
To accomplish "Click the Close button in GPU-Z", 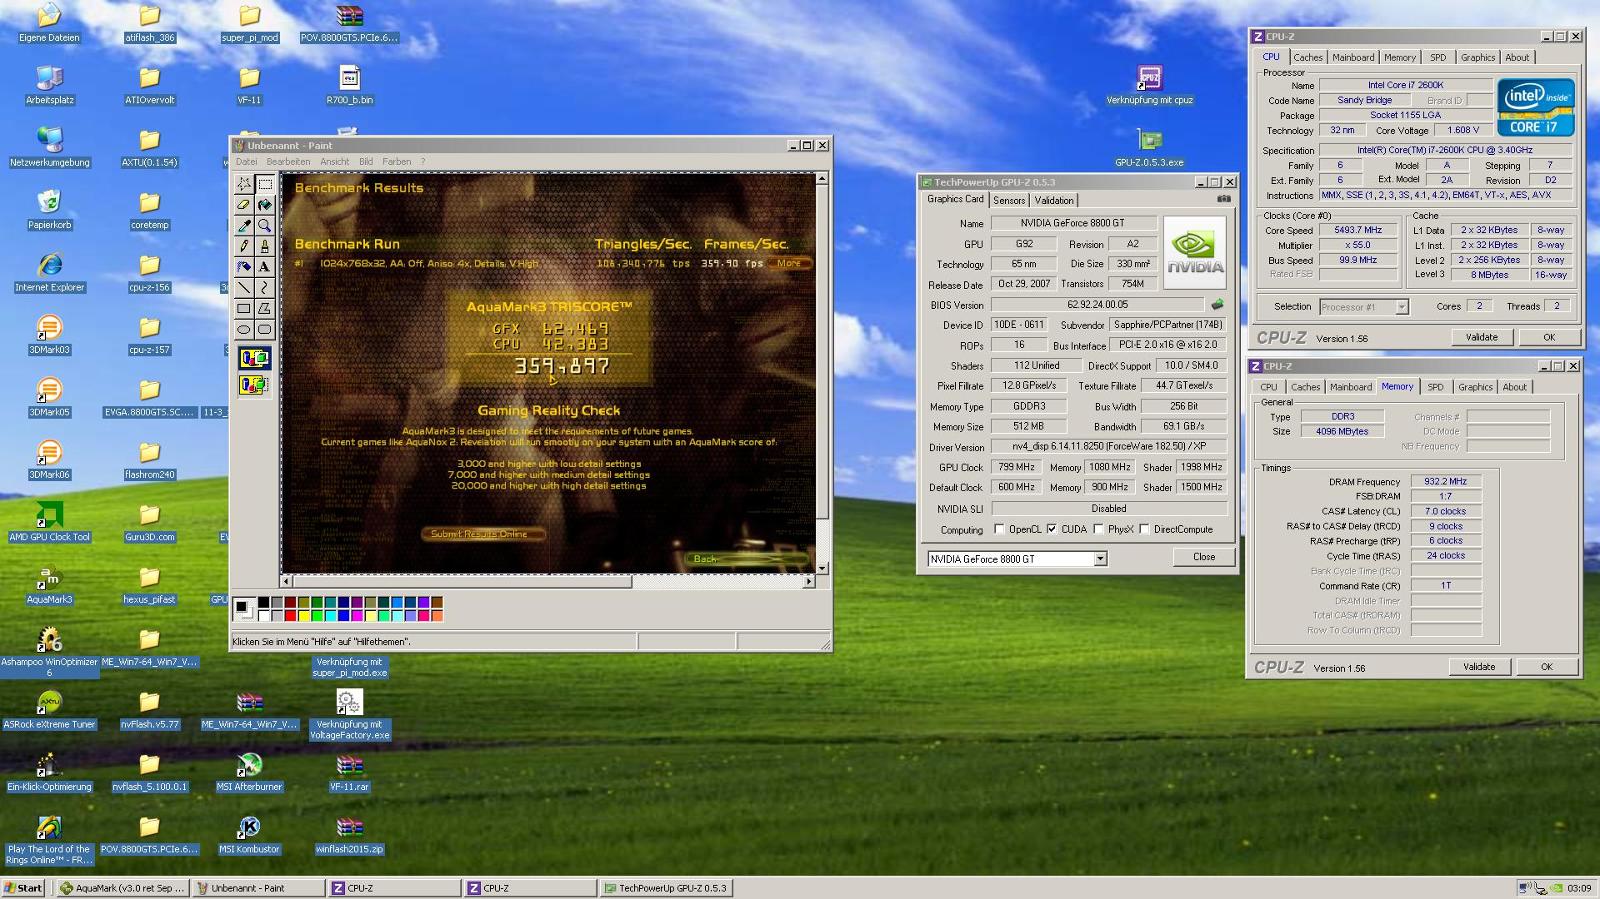I will coord(1204,557).
